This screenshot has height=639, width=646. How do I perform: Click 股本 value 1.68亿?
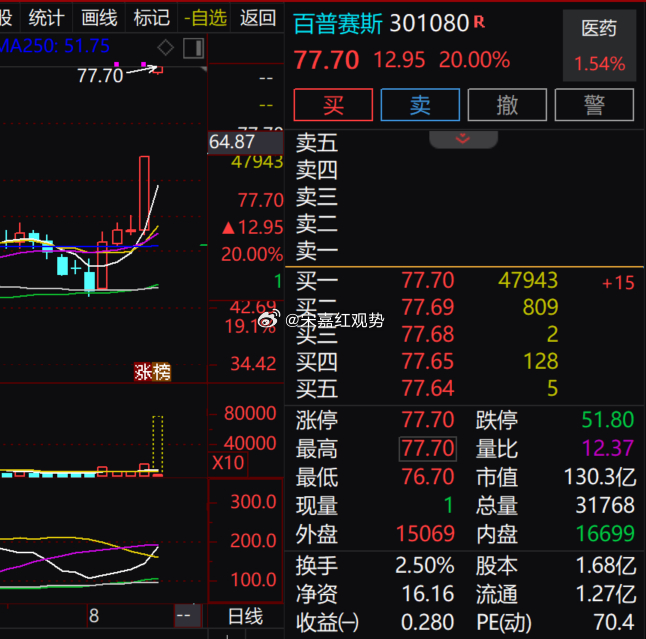(605, 566)
